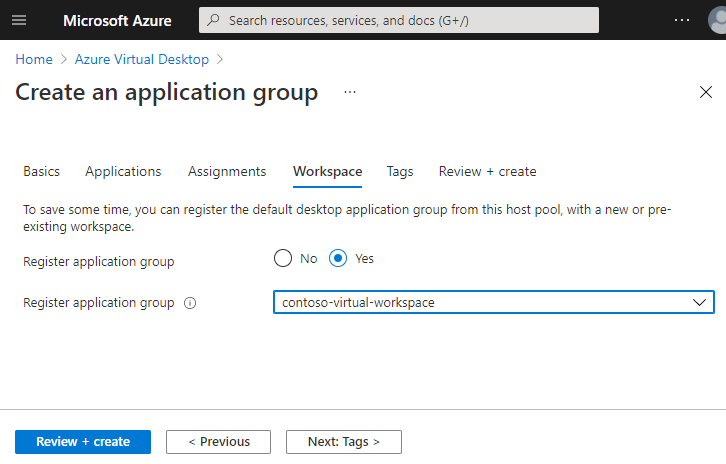Select the Workspace tab
726x464 pixels.
[x=327, y=171]
